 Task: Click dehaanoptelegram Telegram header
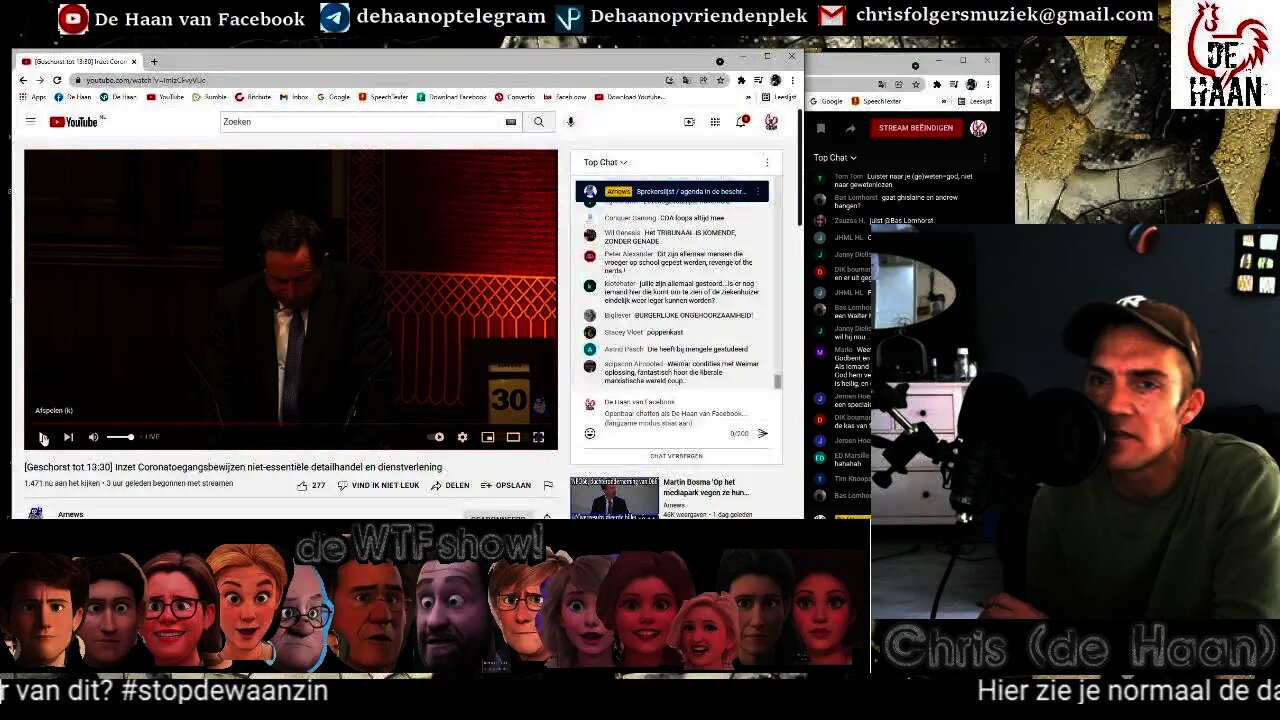(x=433, y=17)
